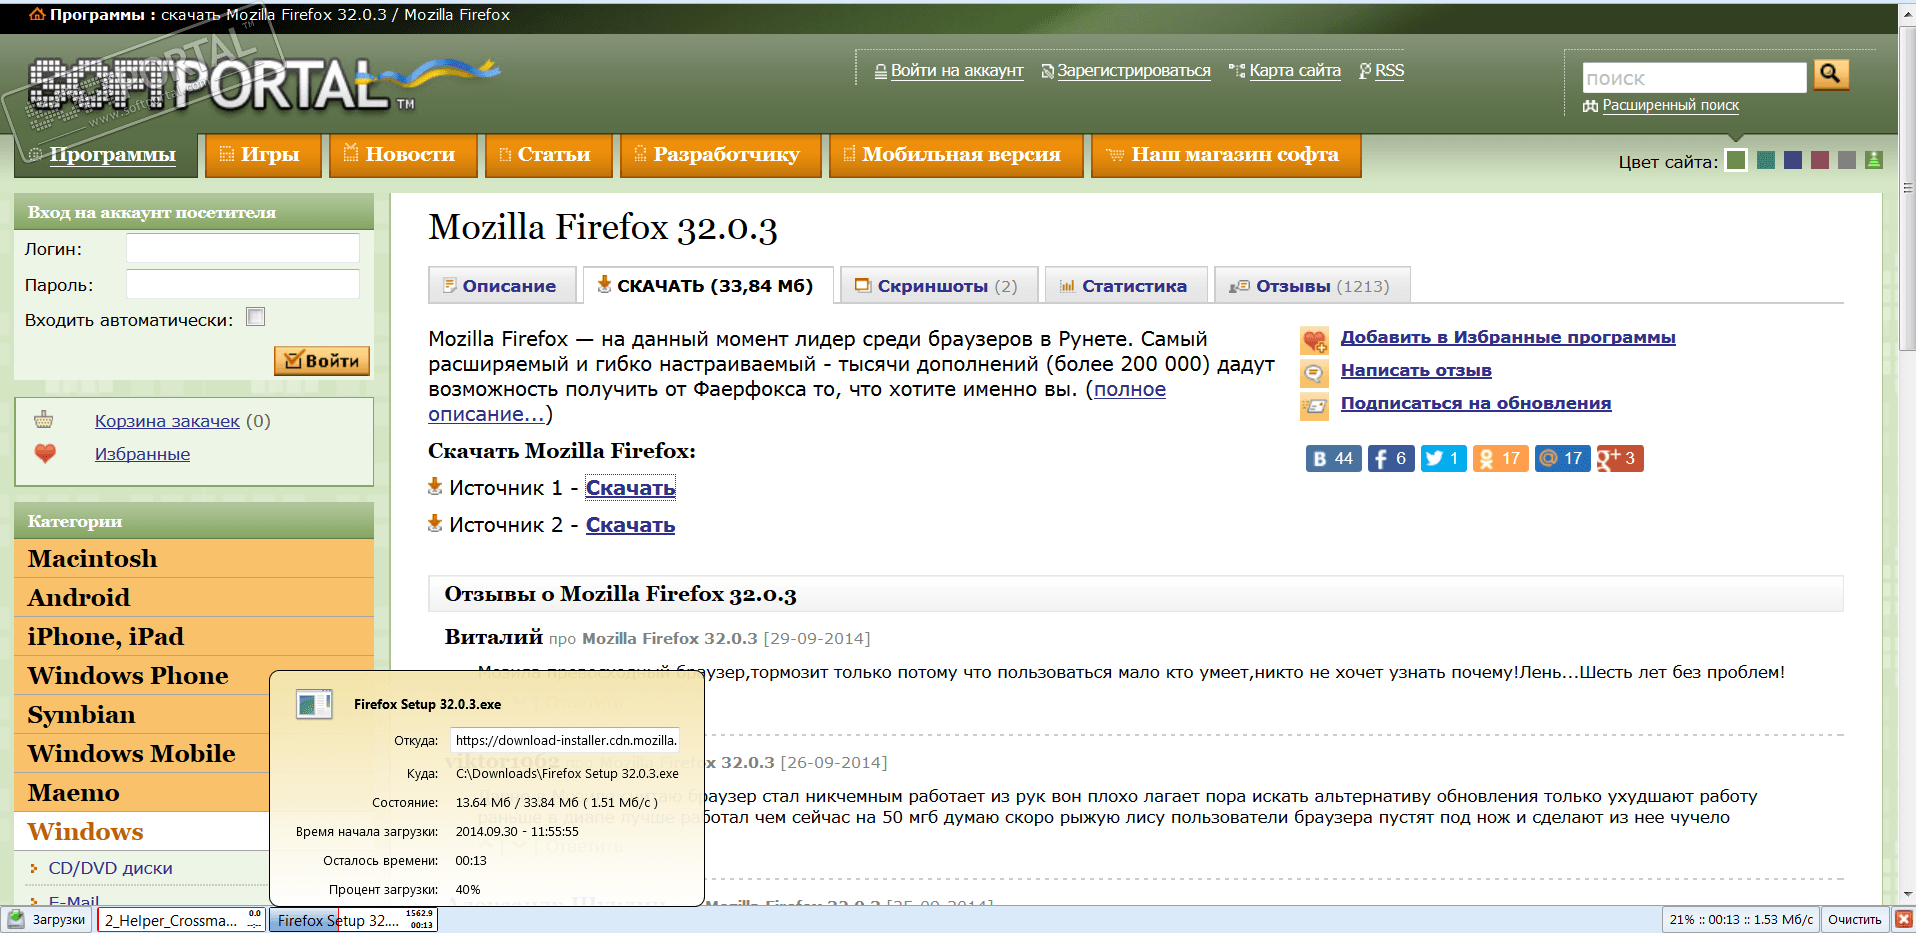This screenshot has height=933, width=1916.
Task: Open the Статьи section
Action: tap(548, 155)
